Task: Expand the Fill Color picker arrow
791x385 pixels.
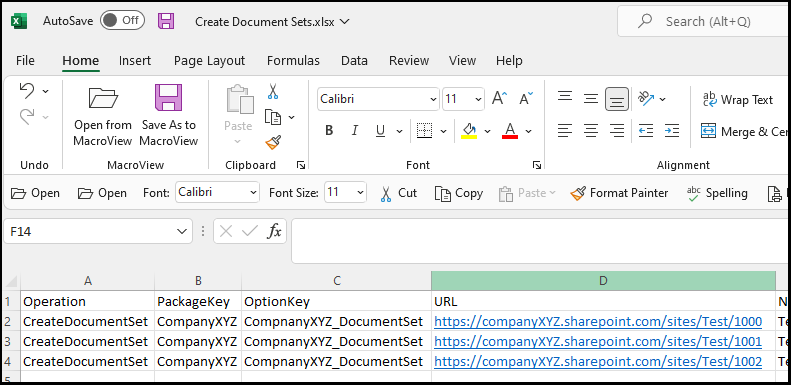Action: point(487,132)
